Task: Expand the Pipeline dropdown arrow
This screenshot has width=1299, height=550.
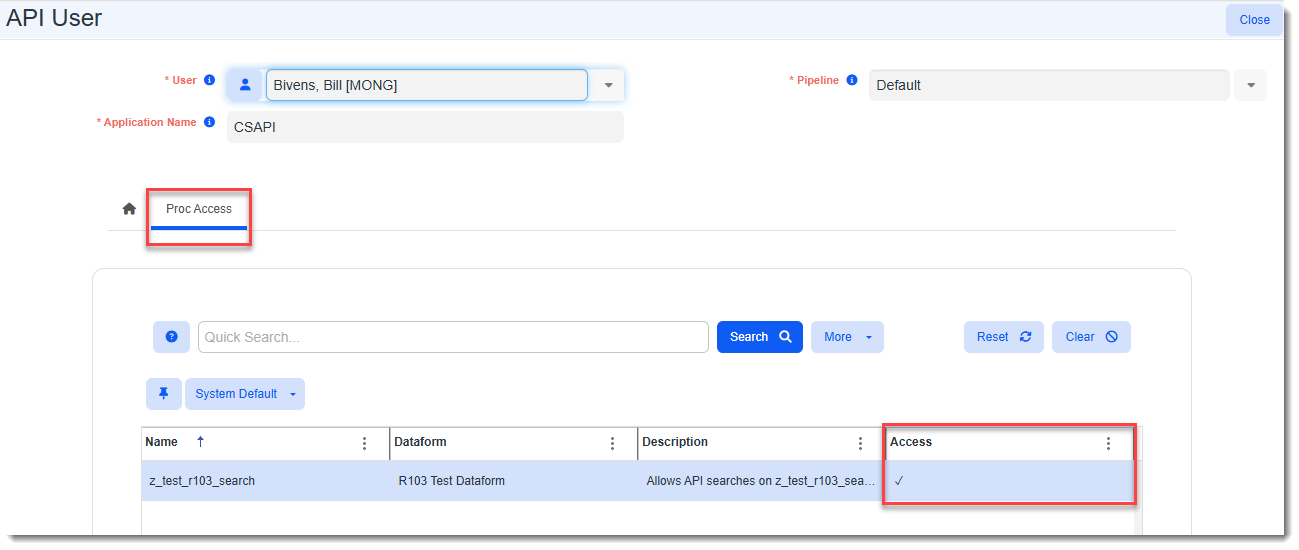Action: 1250,85
